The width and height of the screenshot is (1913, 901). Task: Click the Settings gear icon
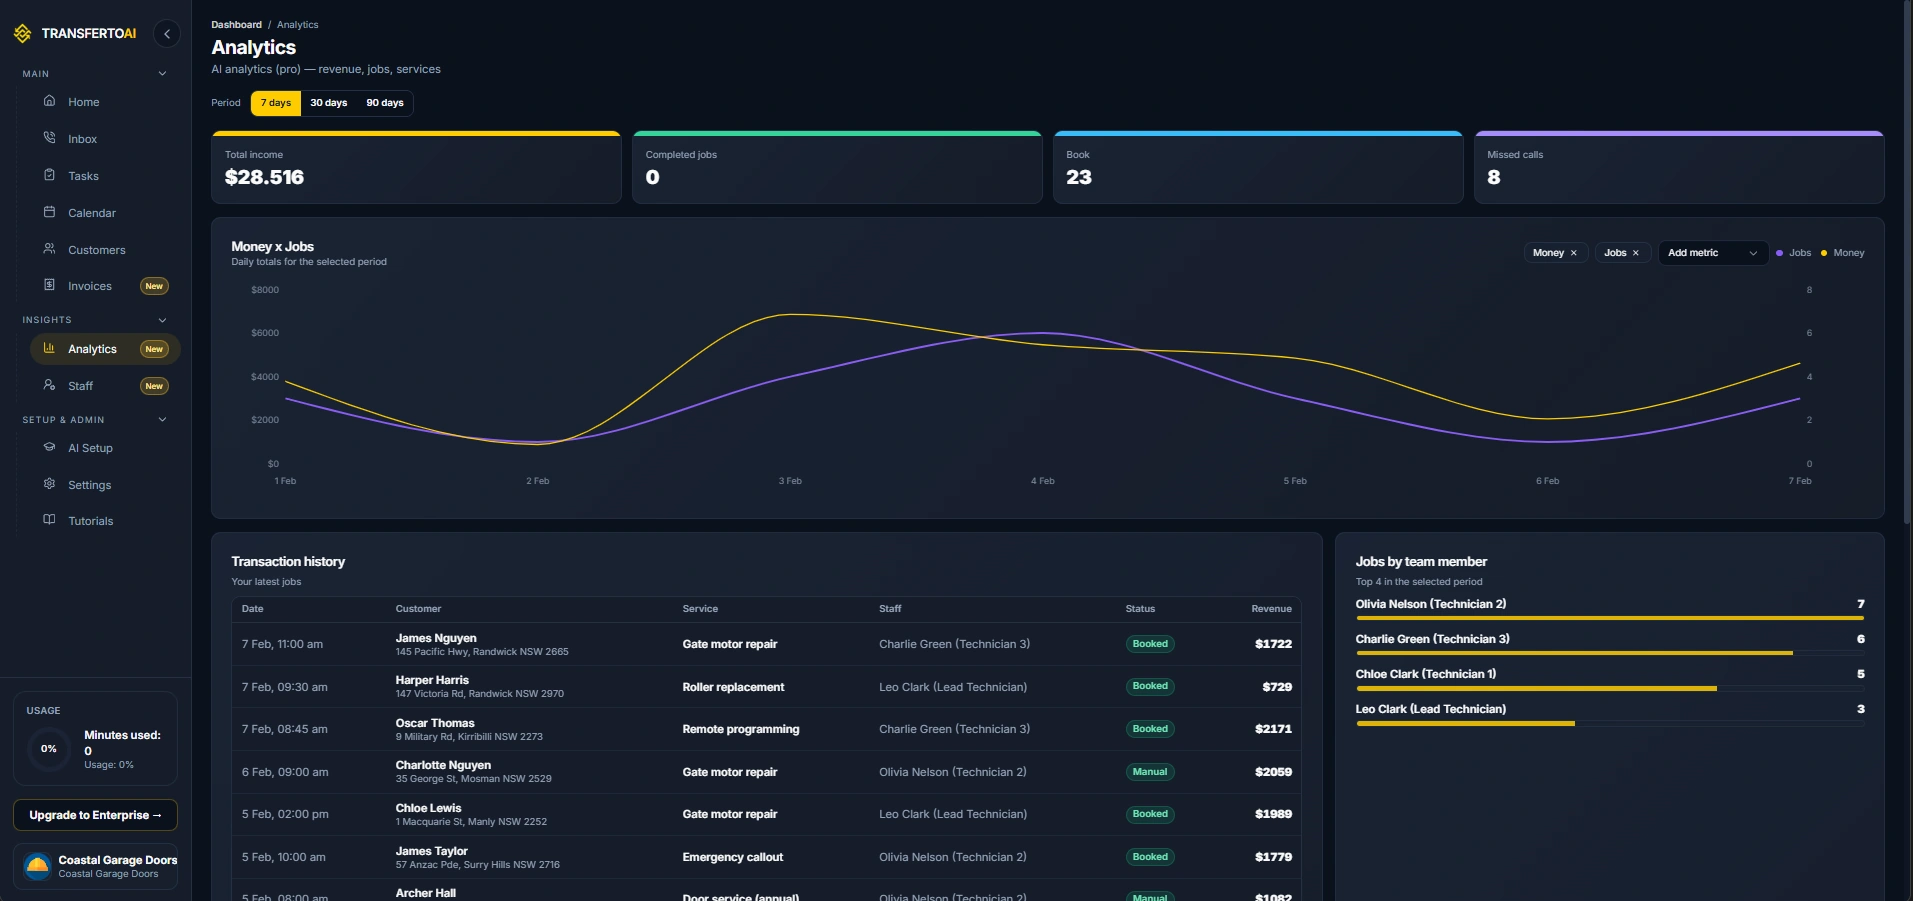(x=49, y=484)
